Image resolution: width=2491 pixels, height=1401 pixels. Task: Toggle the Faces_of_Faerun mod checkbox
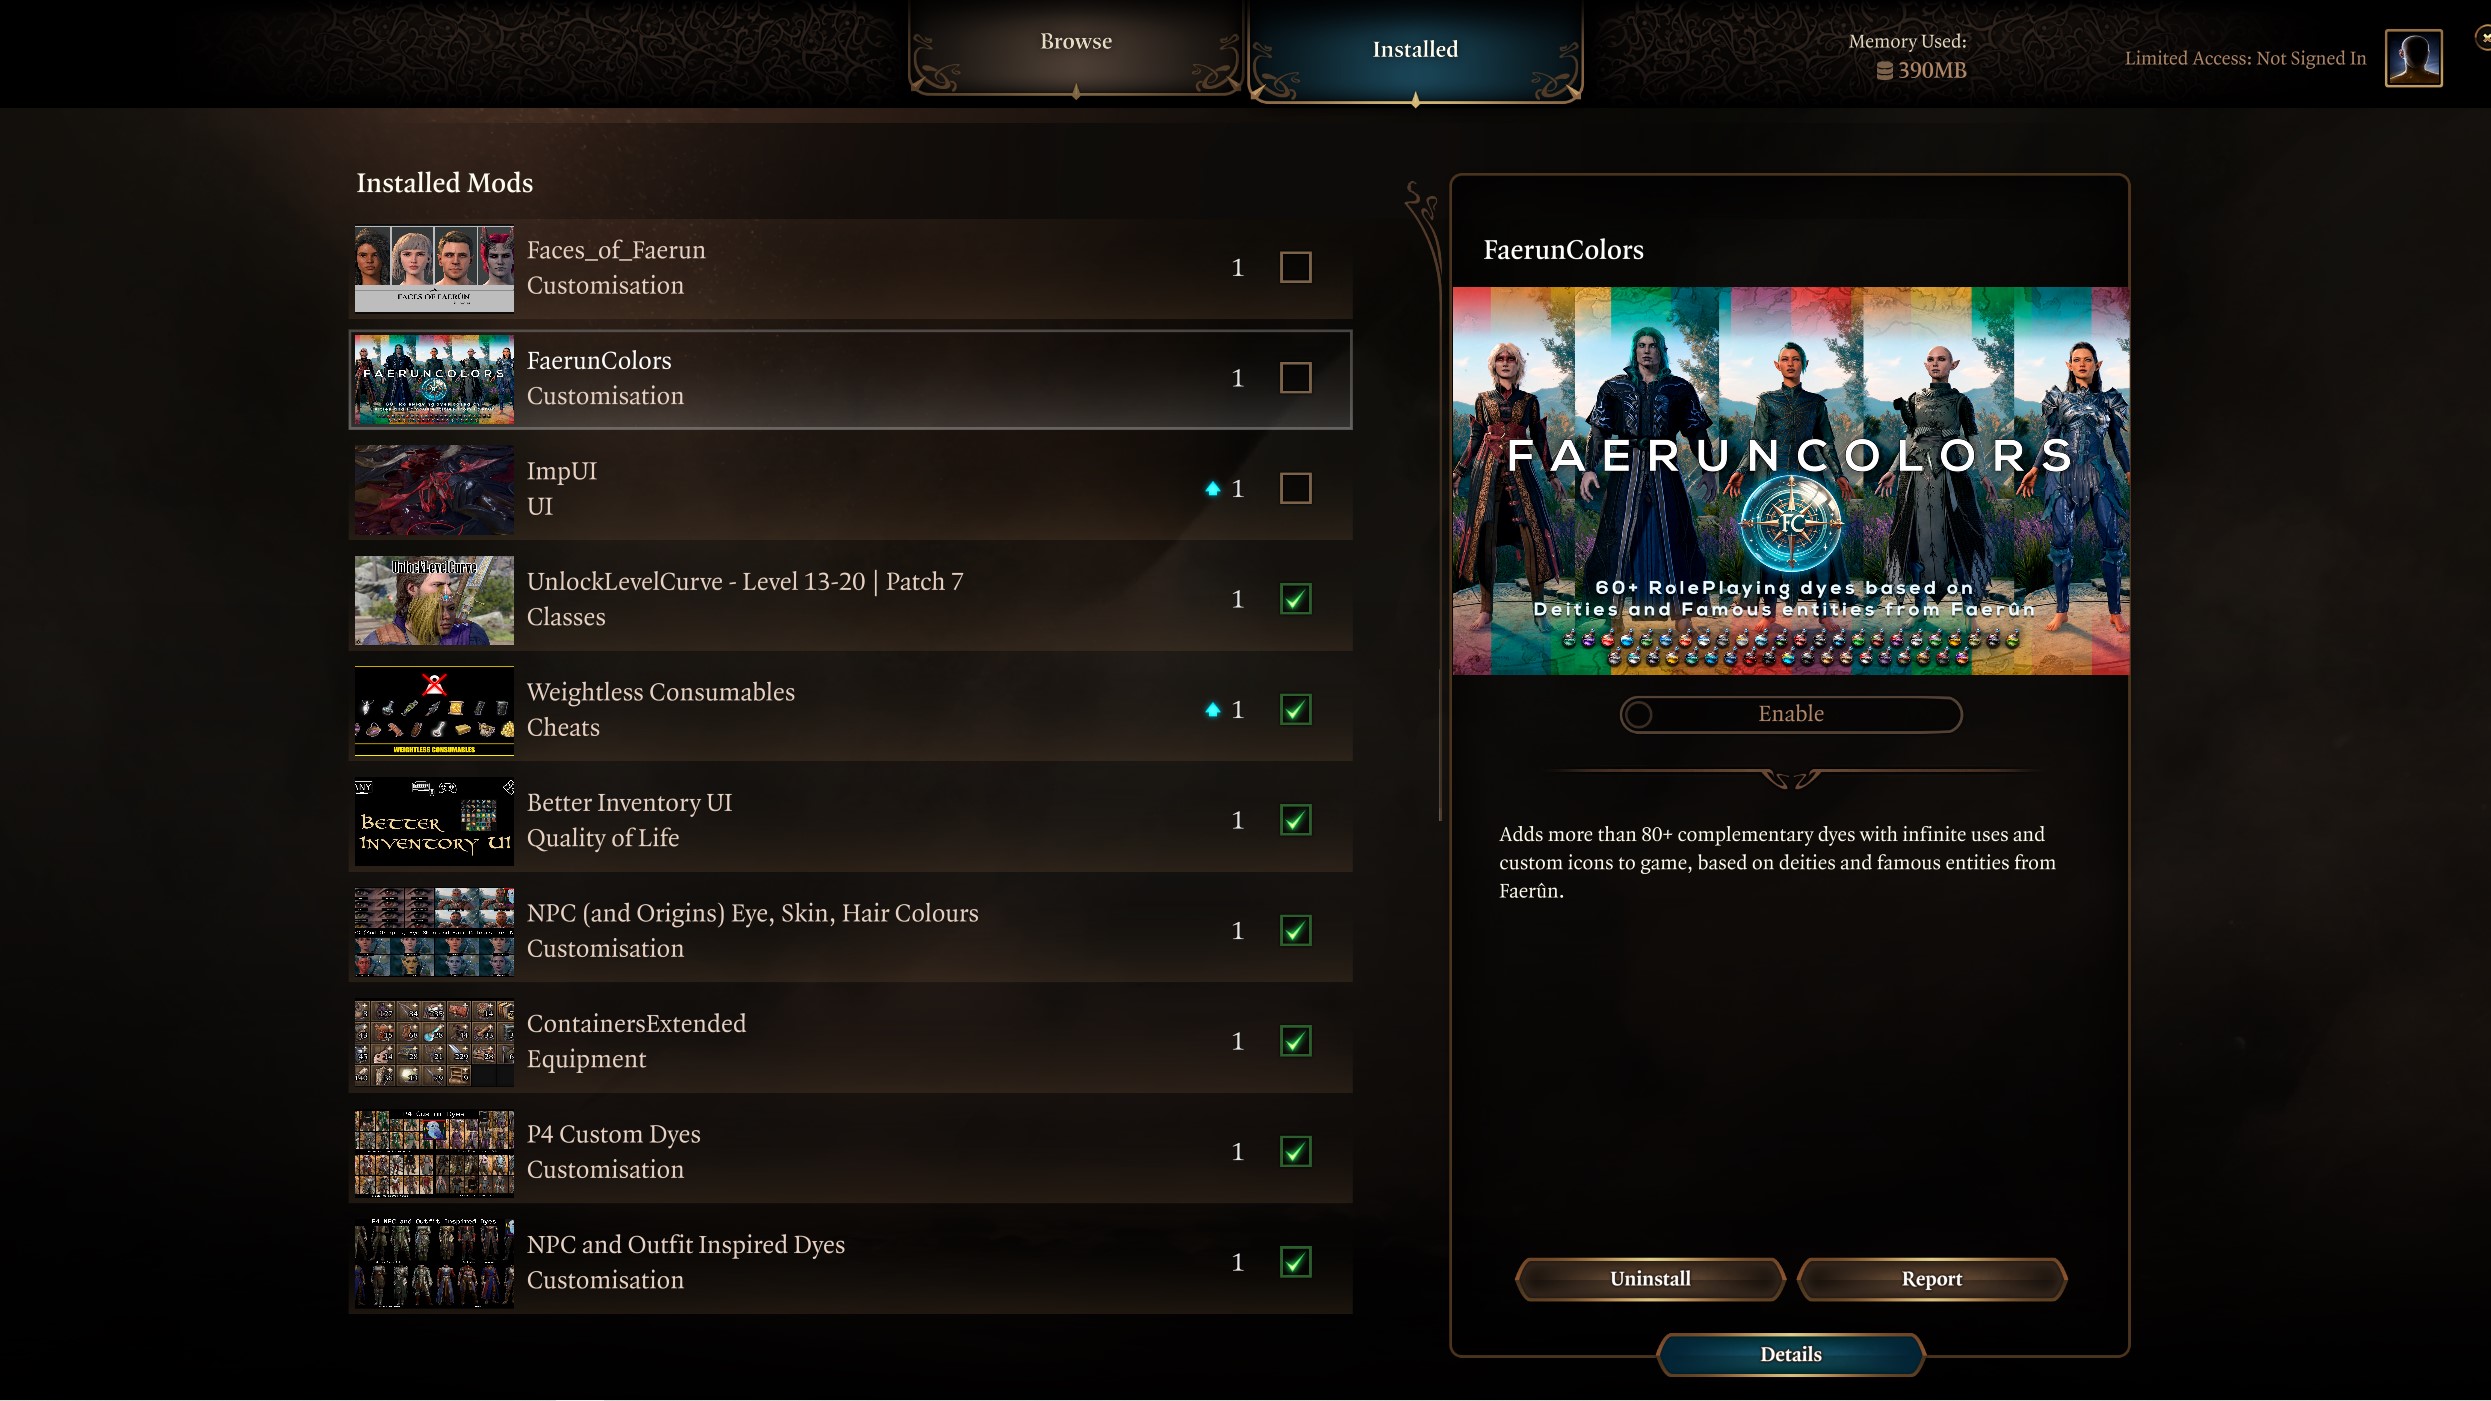pos(1295,267)
